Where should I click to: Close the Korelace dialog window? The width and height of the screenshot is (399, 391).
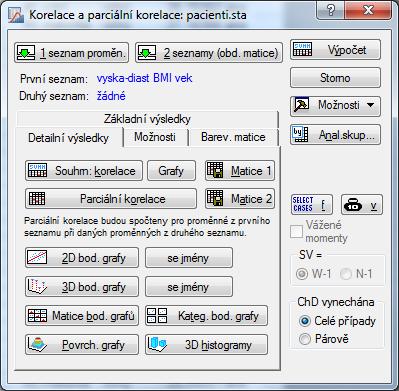pos(368,10)
